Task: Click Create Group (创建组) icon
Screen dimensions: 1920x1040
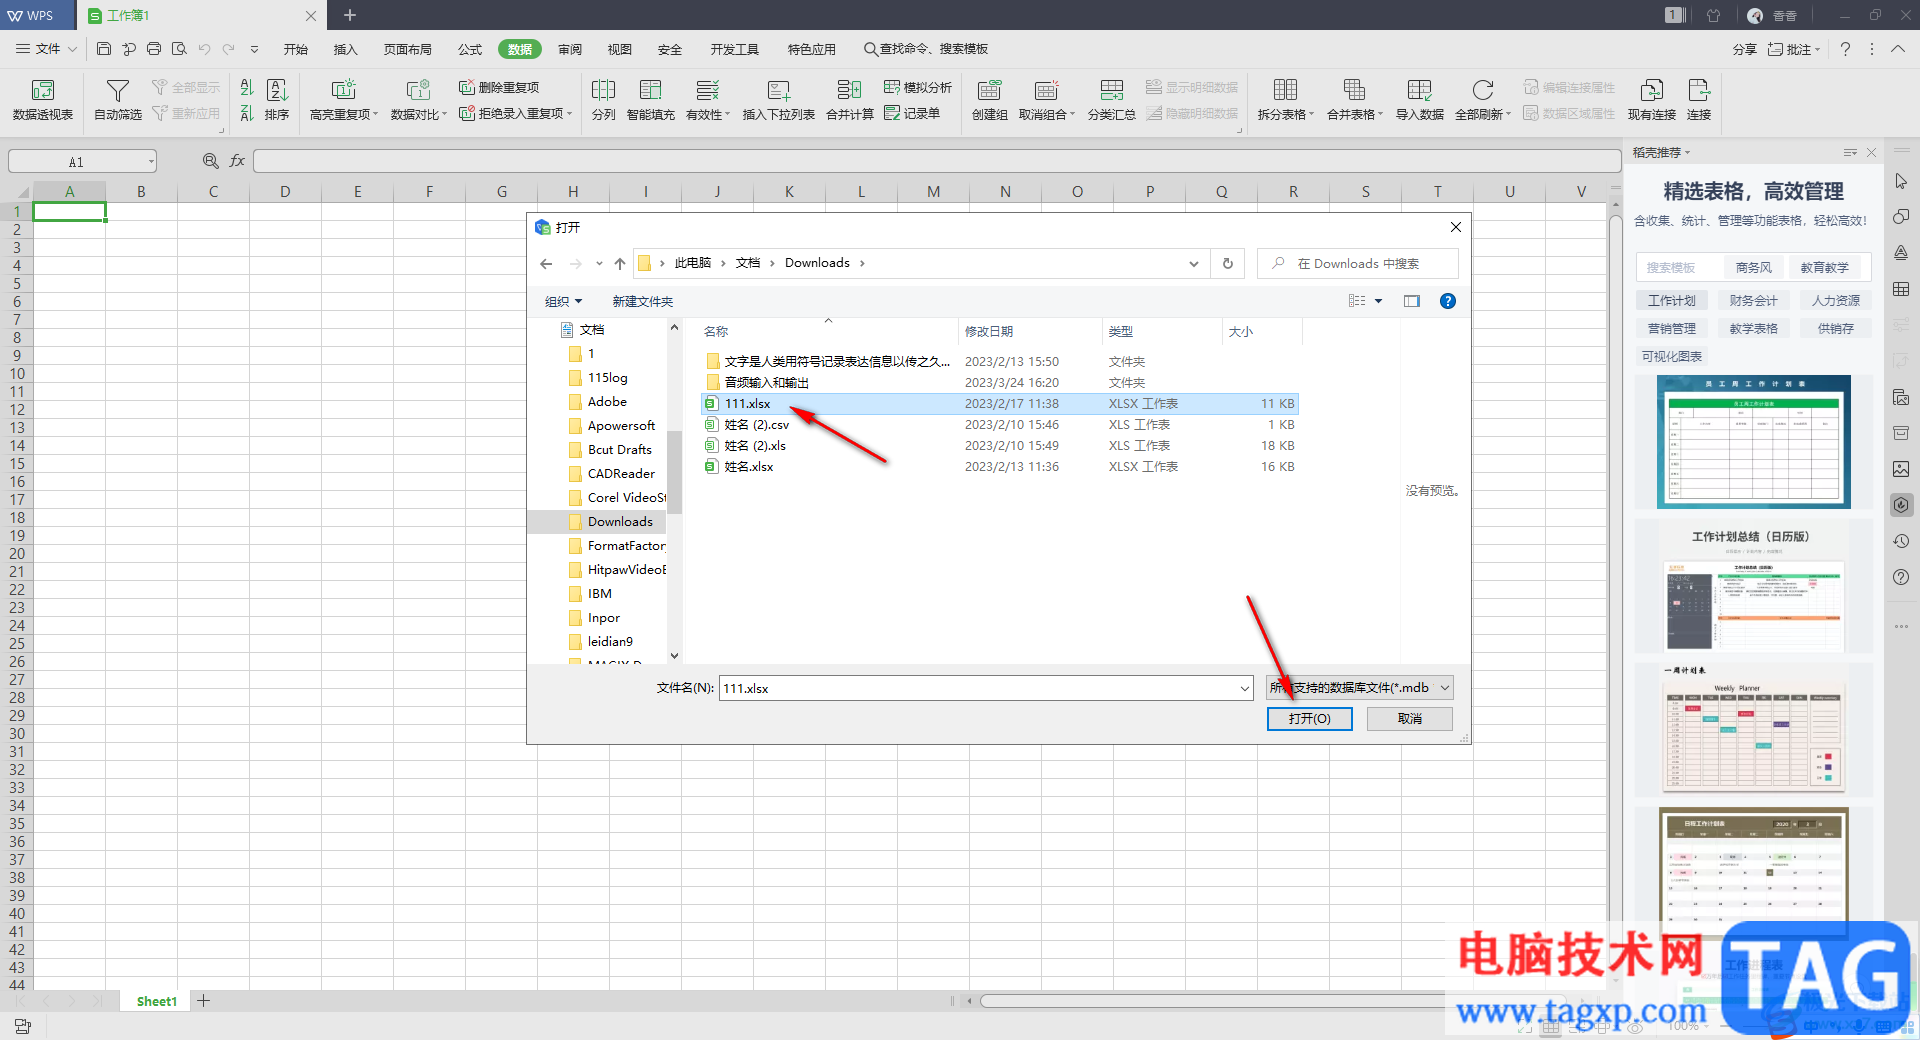Action: pyautogui.click(x=989, y=90)
